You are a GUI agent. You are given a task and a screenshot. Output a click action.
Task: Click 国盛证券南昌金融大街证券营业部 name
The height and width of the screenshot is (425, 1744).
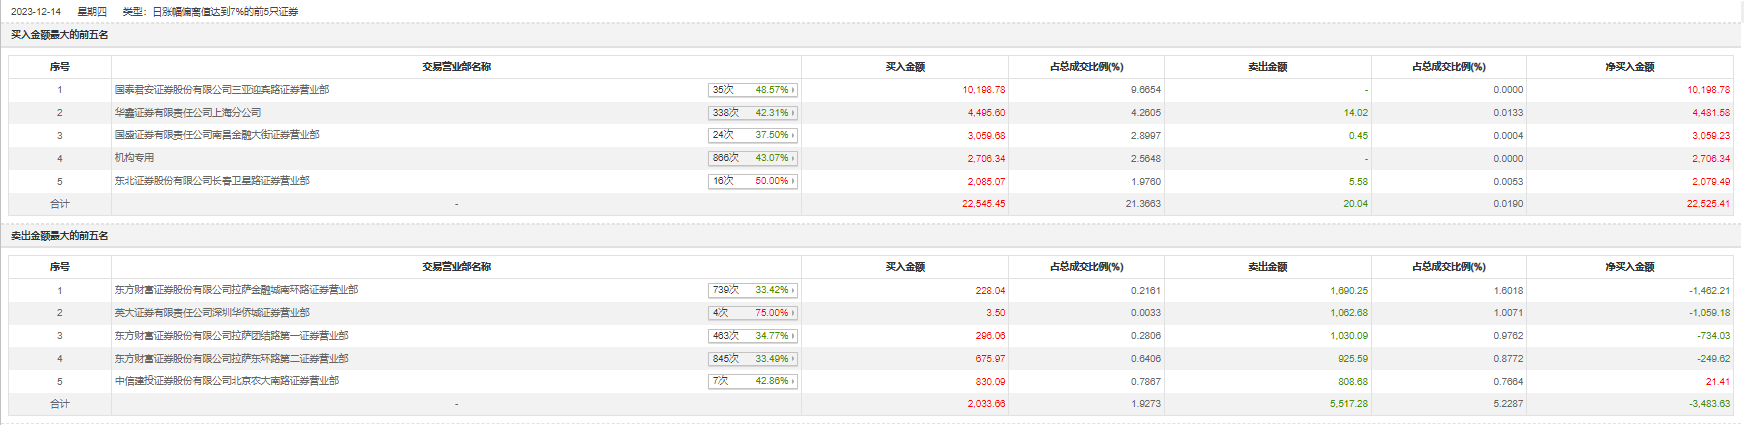[x=217, y=135]
